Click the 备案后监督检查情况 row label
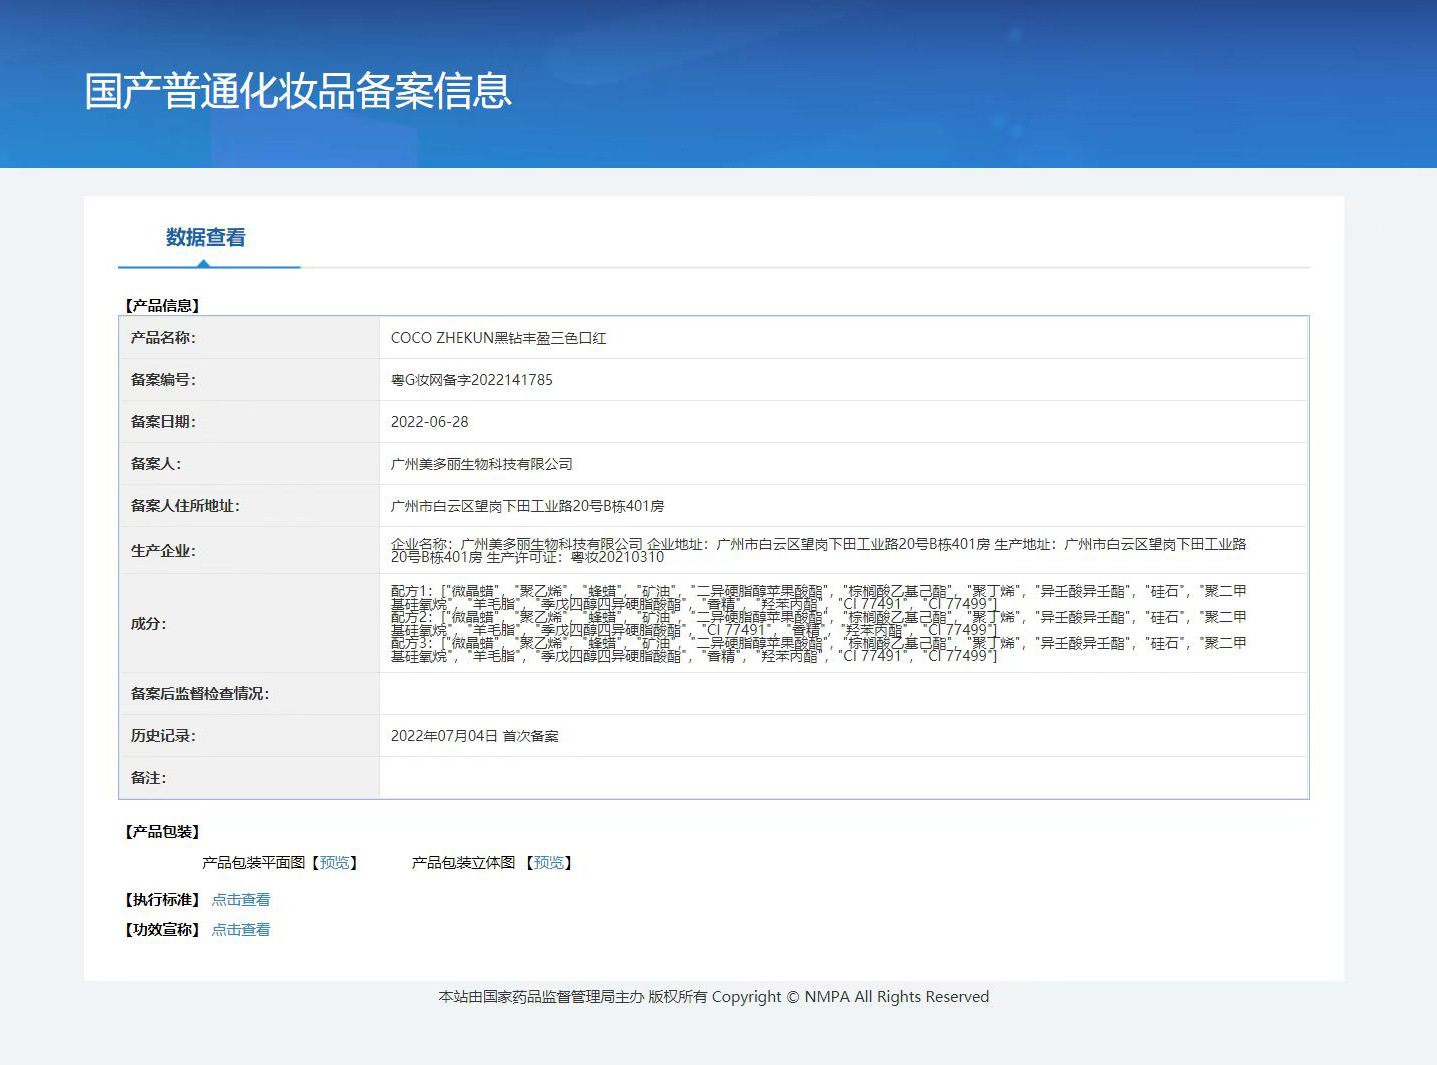 [x=200, y=694]
